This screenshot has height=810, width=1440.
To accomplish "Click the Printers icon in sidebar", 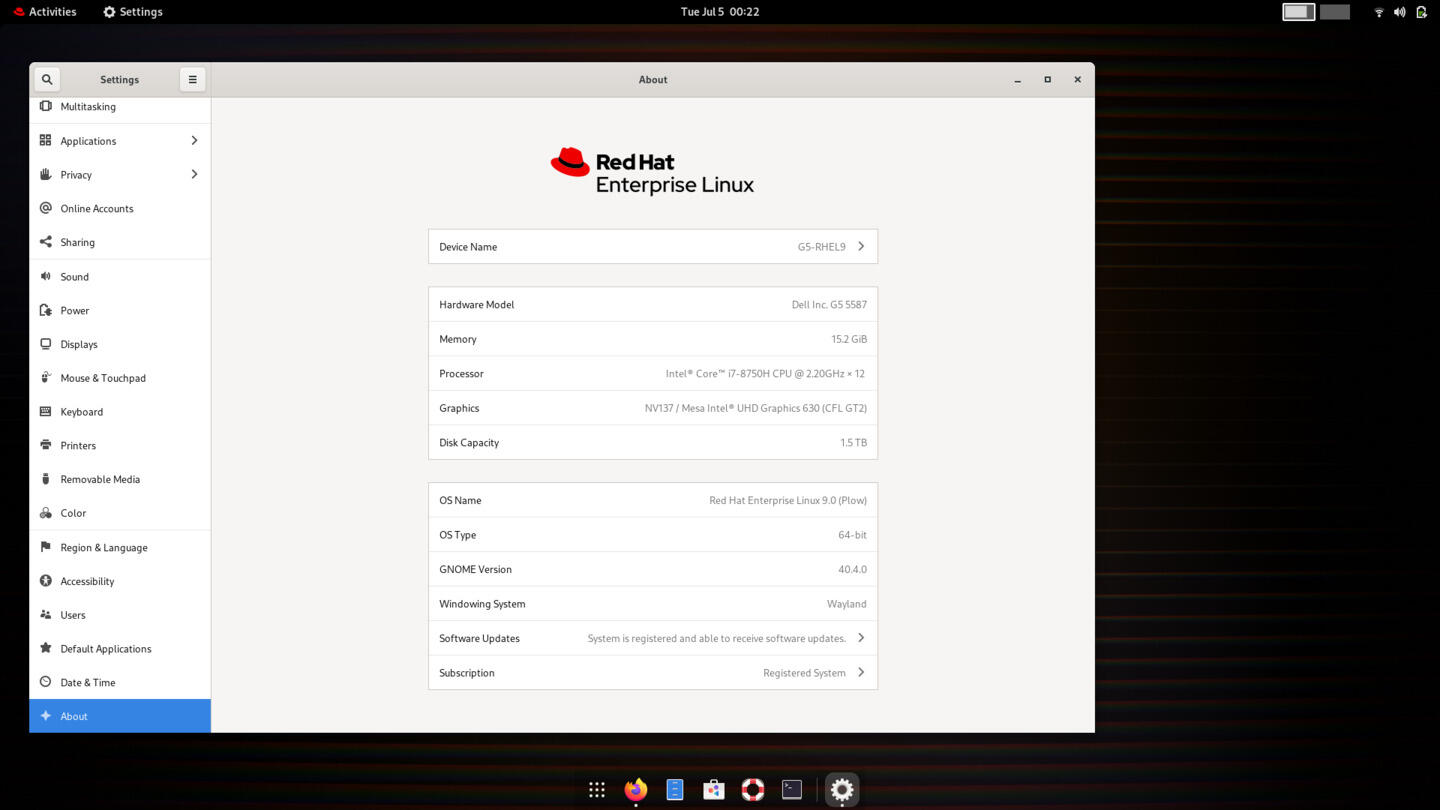I will 45,445.
